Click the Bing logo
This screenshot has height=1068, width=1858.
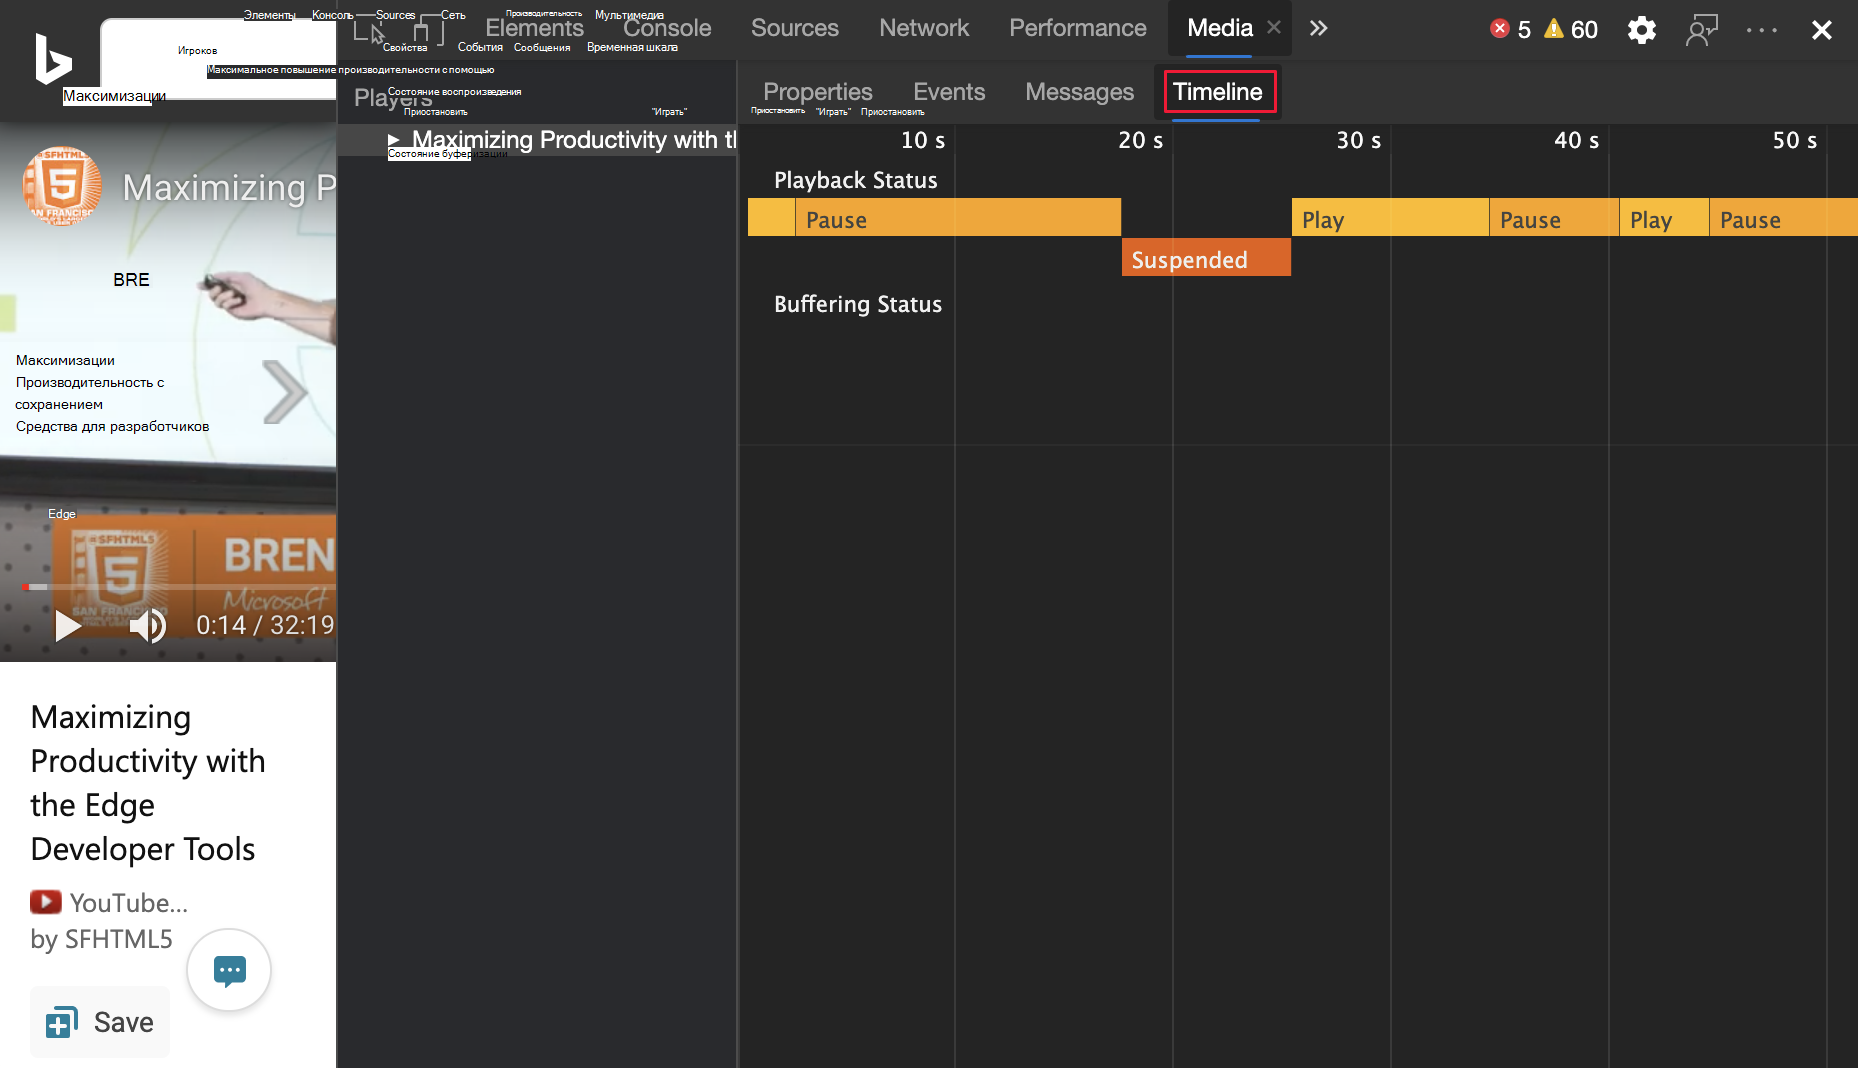[x=53, y=59]
